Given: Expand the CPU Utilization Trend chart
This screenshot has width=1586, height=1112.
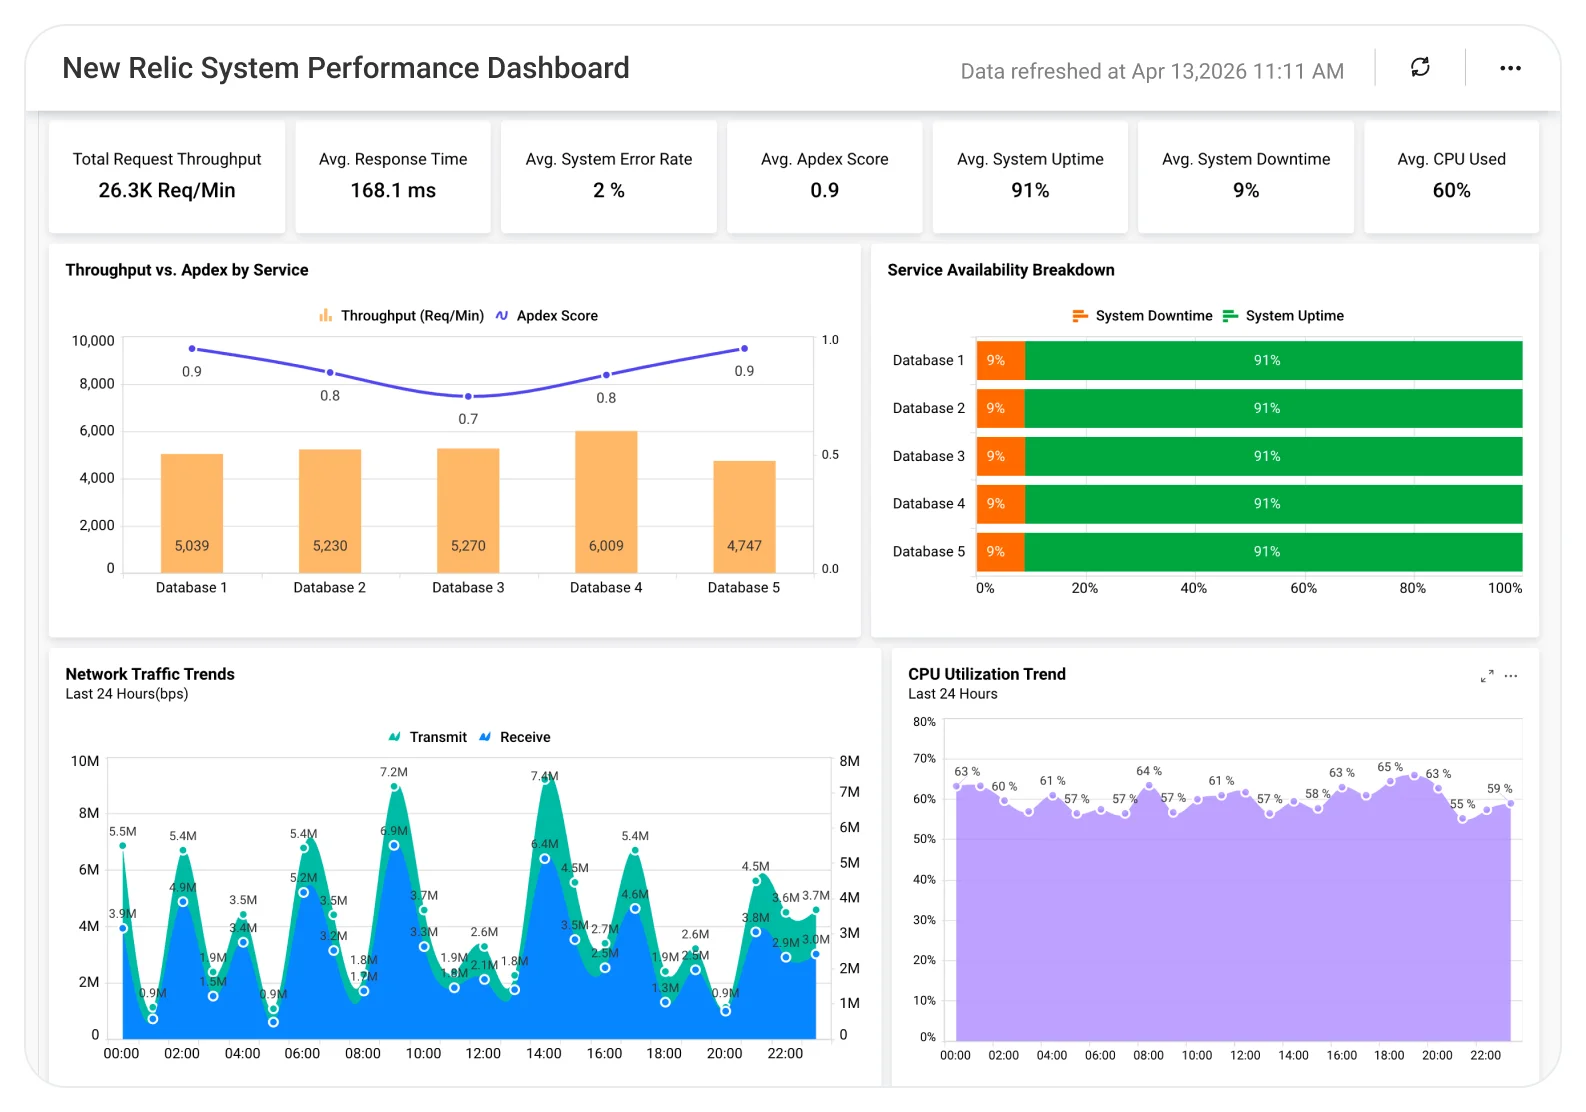Looking at the screenshot, I should 1487,676.
